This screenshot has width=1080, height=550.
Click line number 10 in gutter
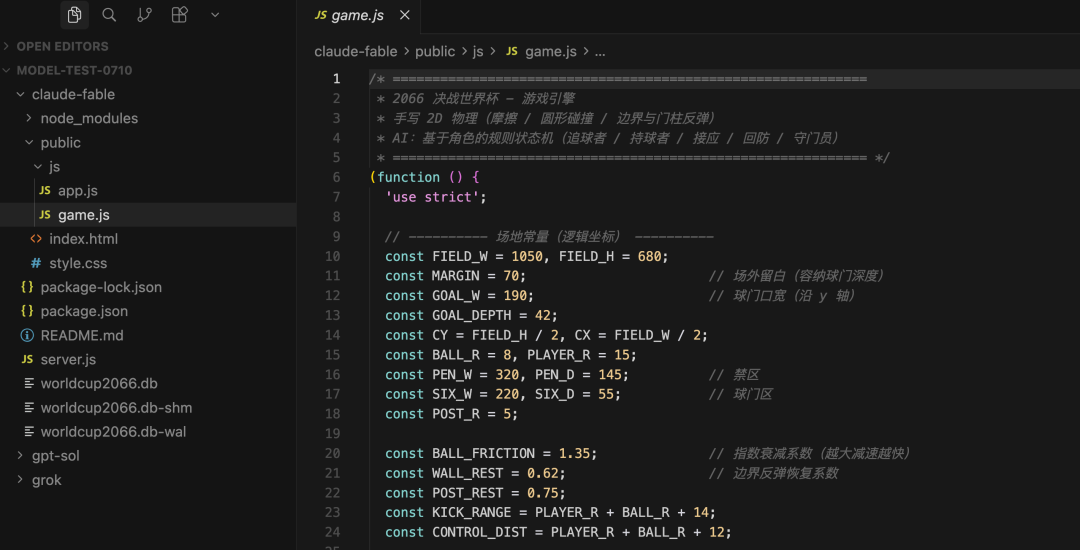point(333,256)
